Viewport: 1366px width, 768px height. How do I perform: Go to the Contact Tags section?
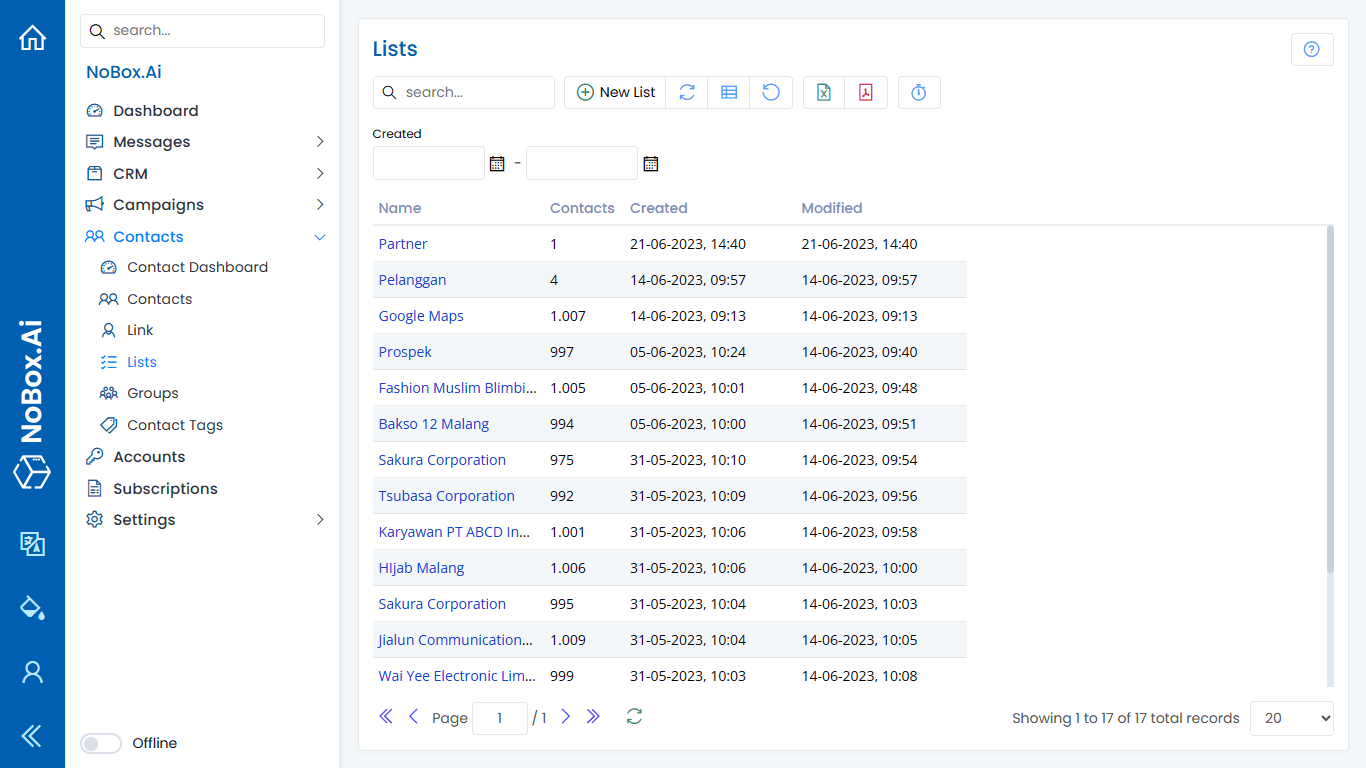[x=174, y=424]
